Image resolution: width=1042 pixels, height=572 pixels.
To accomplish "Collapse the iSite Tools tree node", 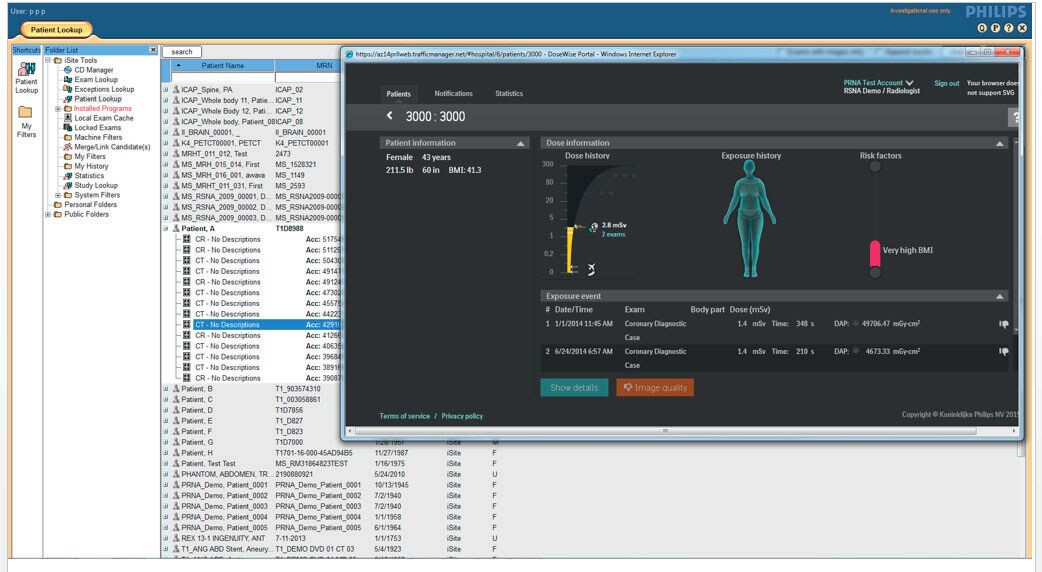I will pos(48,60).
